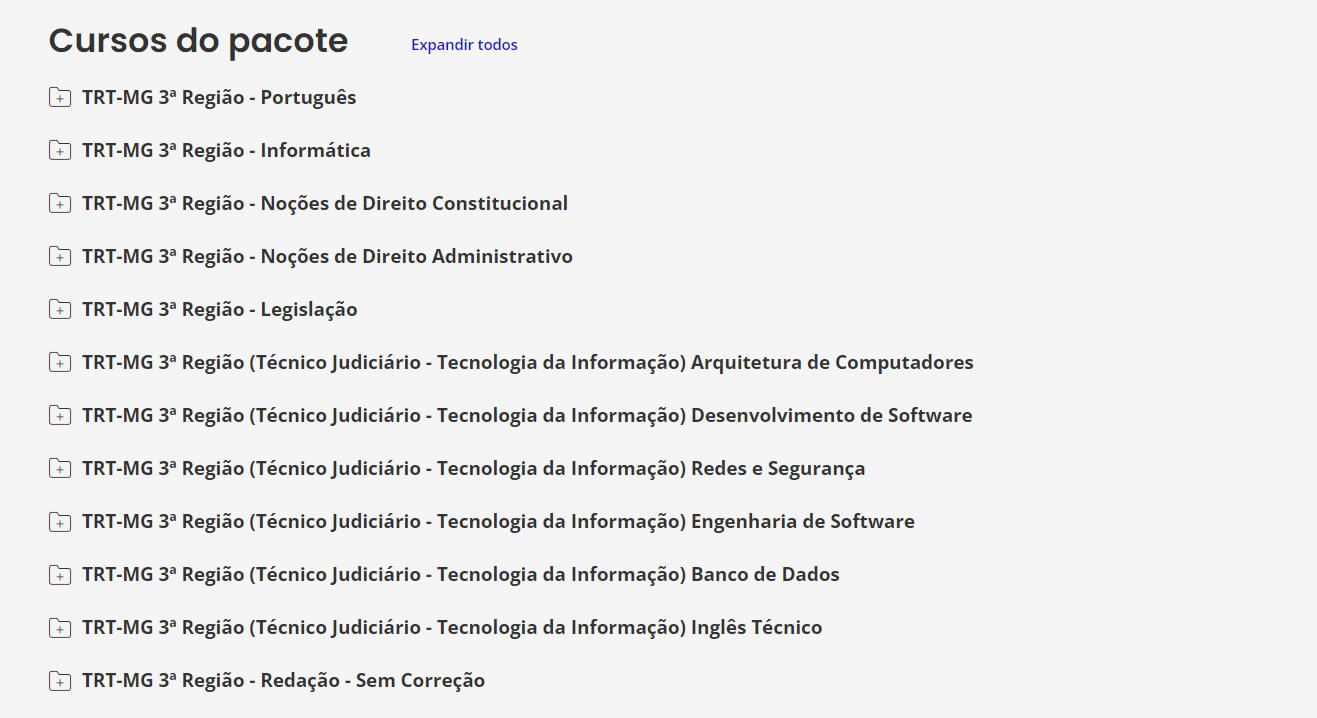Click the Expandir todos link
The height and width of the screenshot is (718, 1317).
[464, 45]
